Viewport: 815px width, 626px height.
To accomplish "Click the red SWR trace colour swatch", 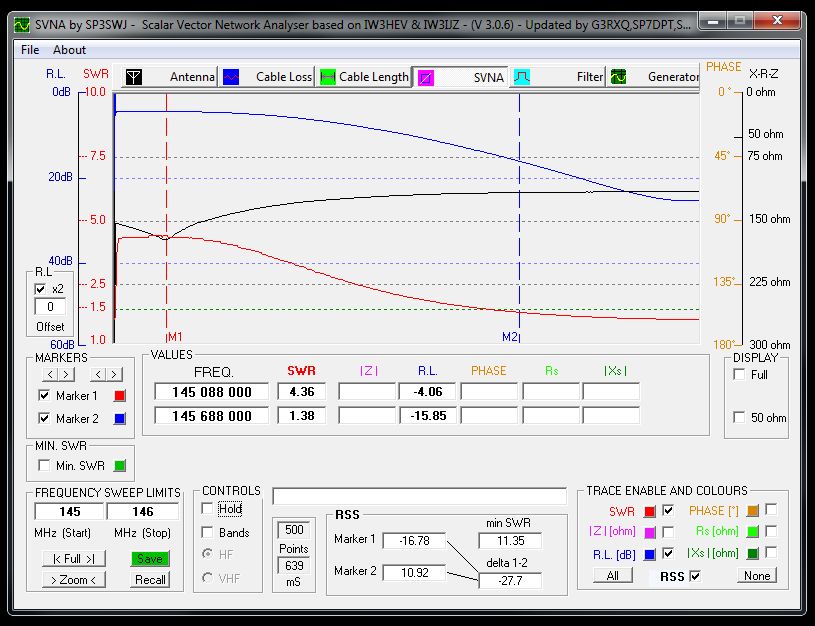I will click(x=650, y=511).
